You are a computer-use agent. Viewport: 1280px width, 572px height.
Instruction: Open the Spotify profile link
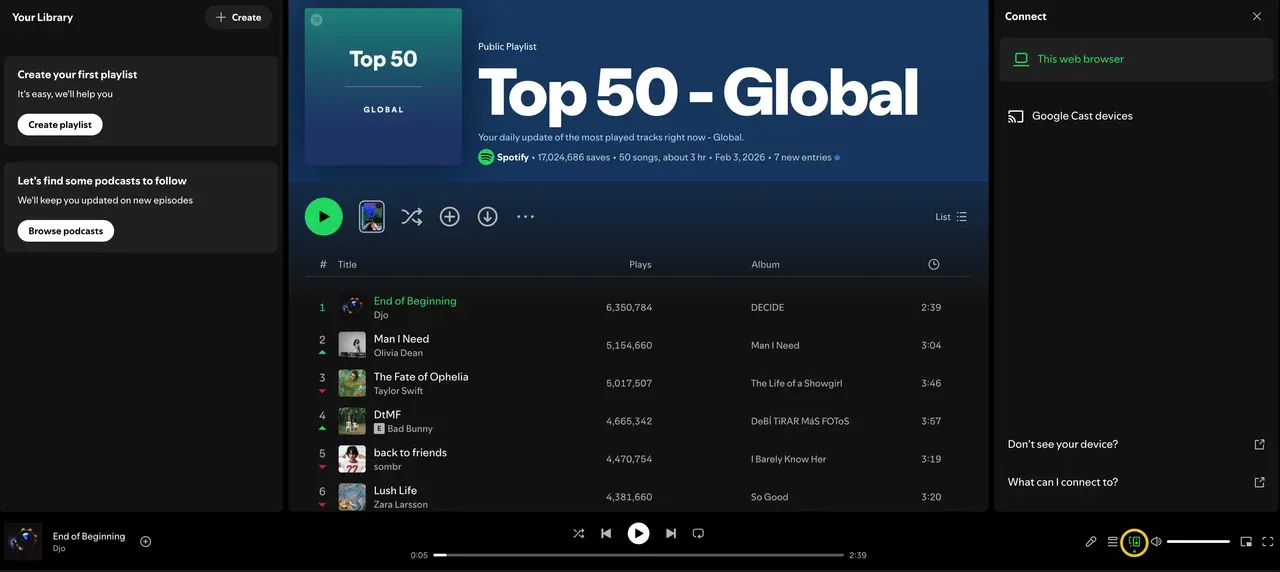[x=513, y=157]
